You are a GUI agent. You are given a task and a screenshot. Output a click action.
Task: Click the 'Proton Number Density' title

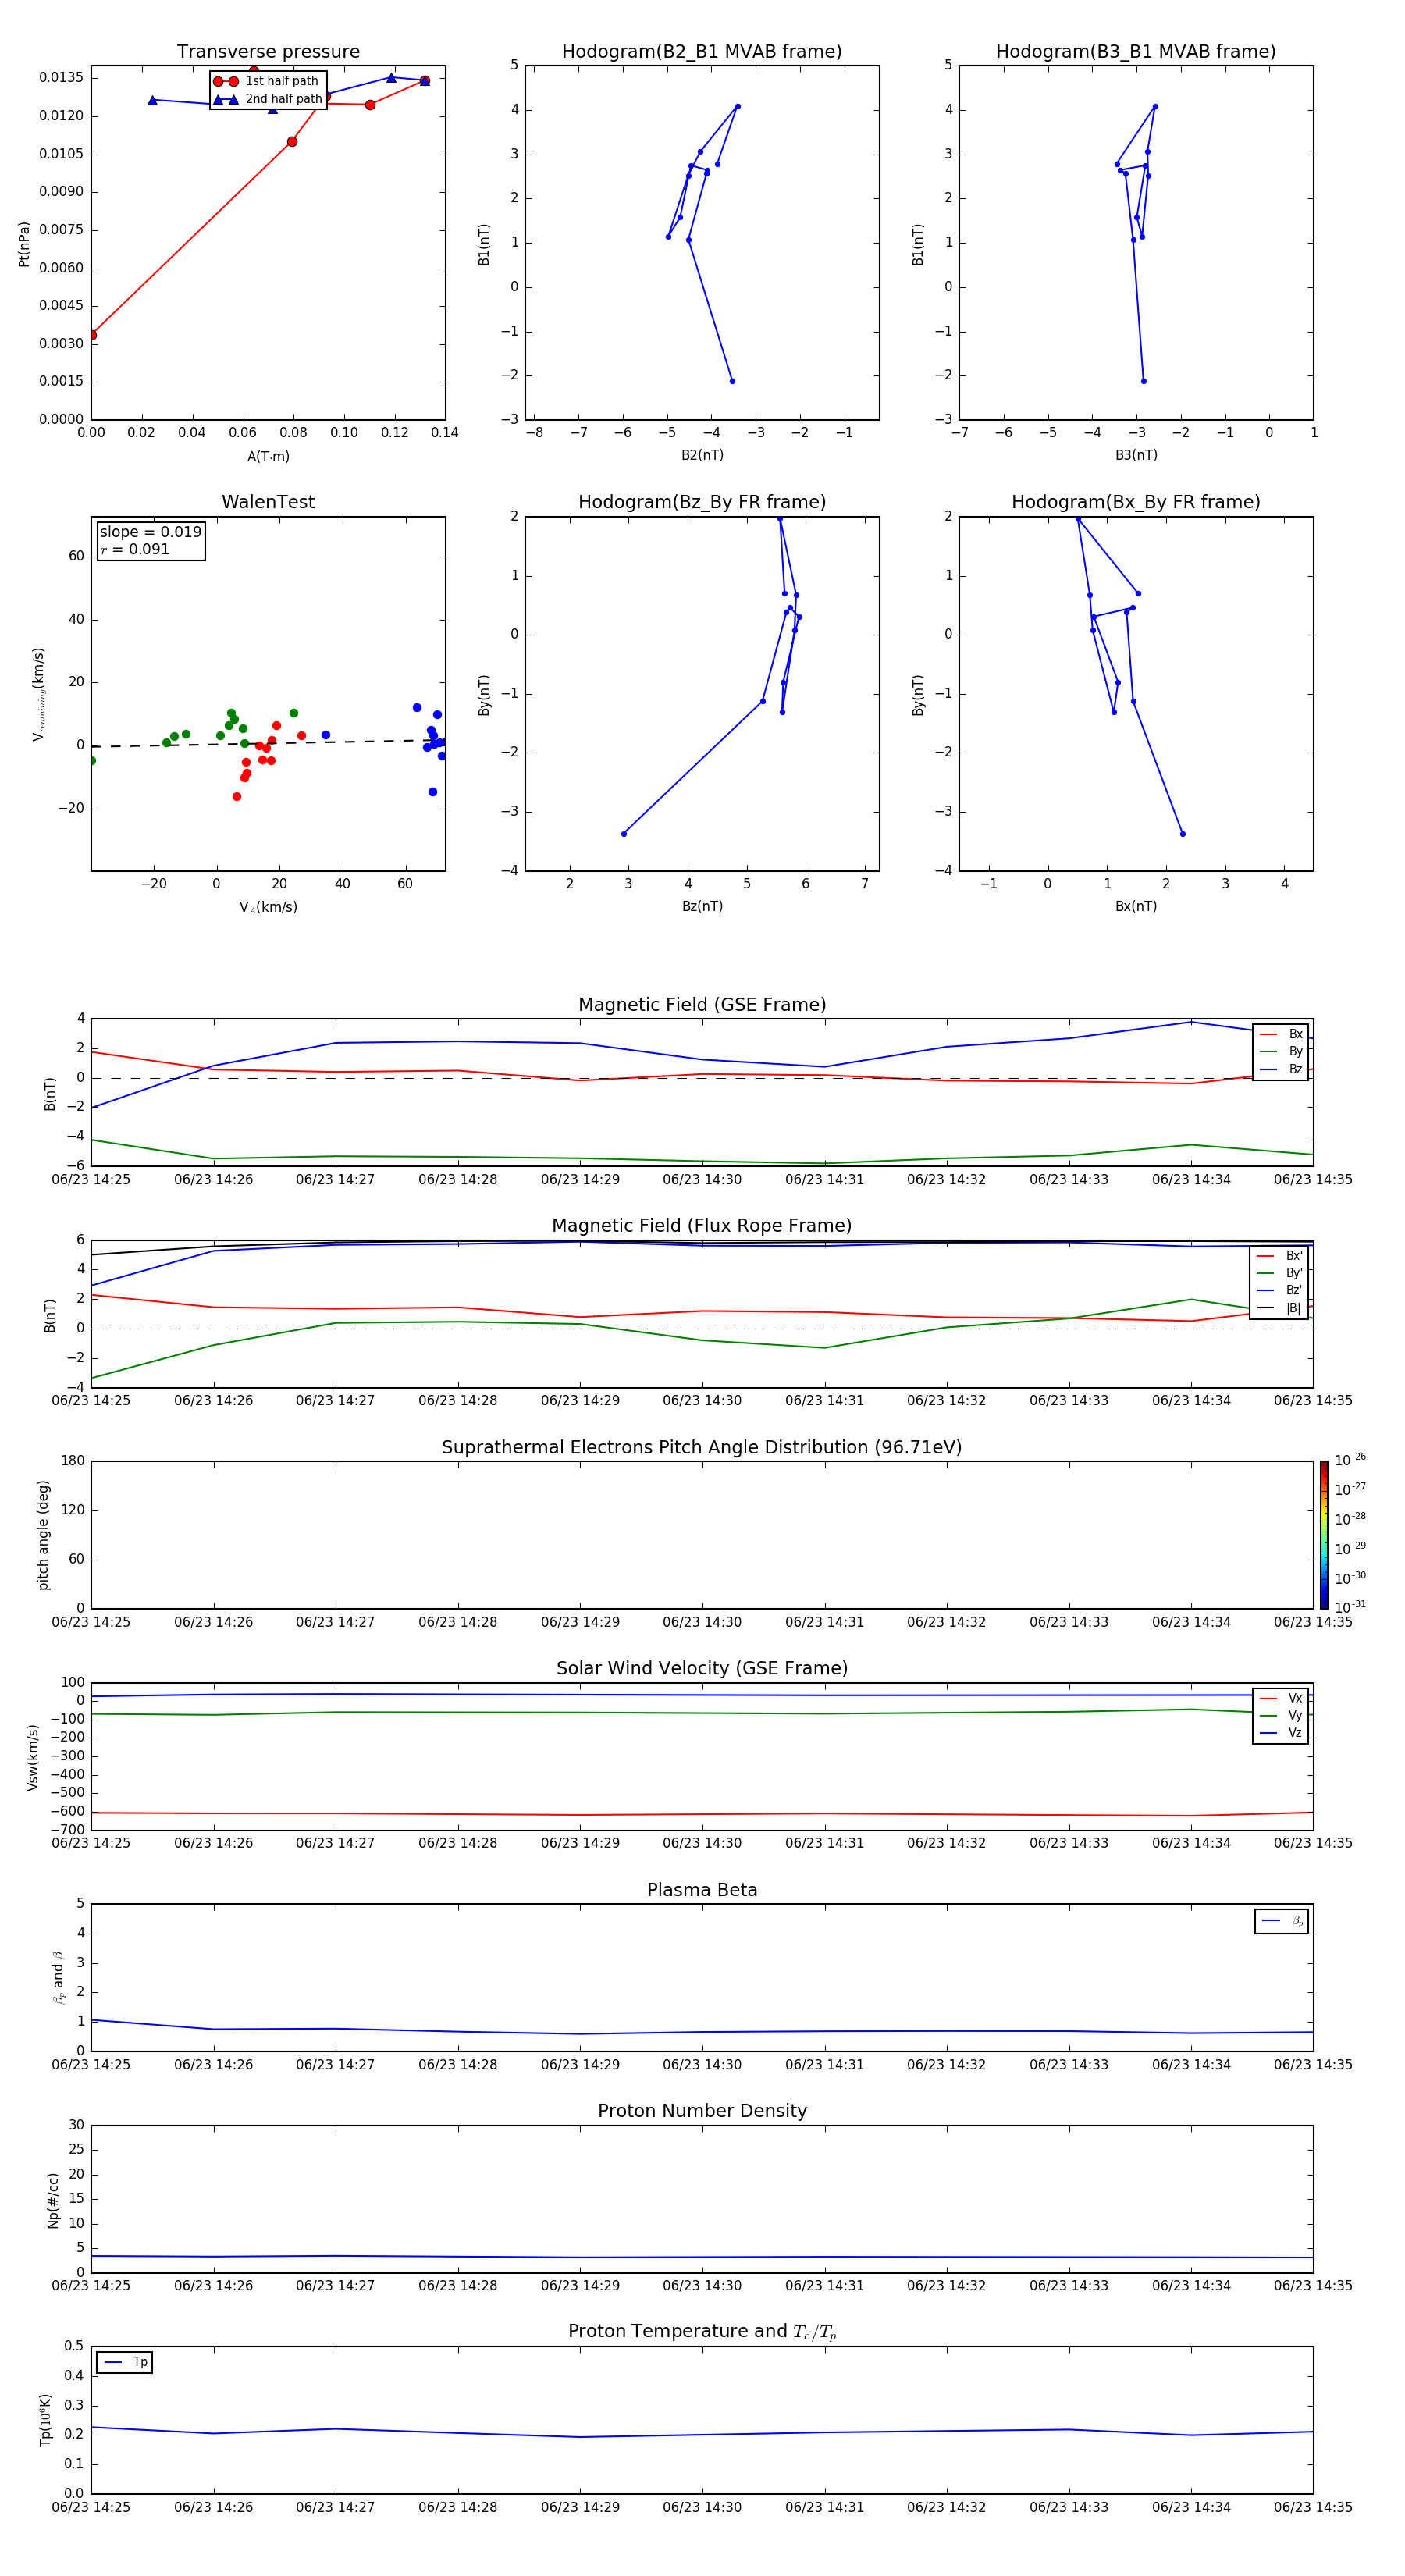(702, 2111)
